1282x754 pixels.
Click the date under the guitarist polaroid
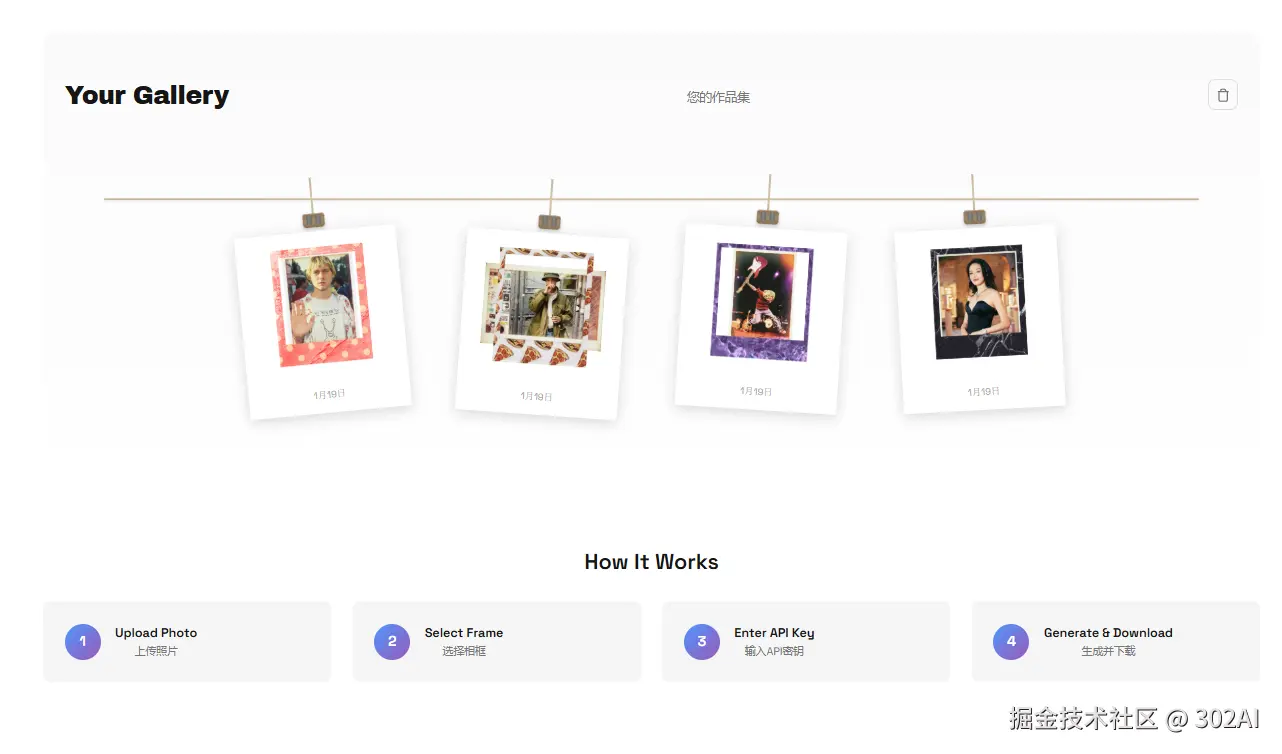point(756,391)
